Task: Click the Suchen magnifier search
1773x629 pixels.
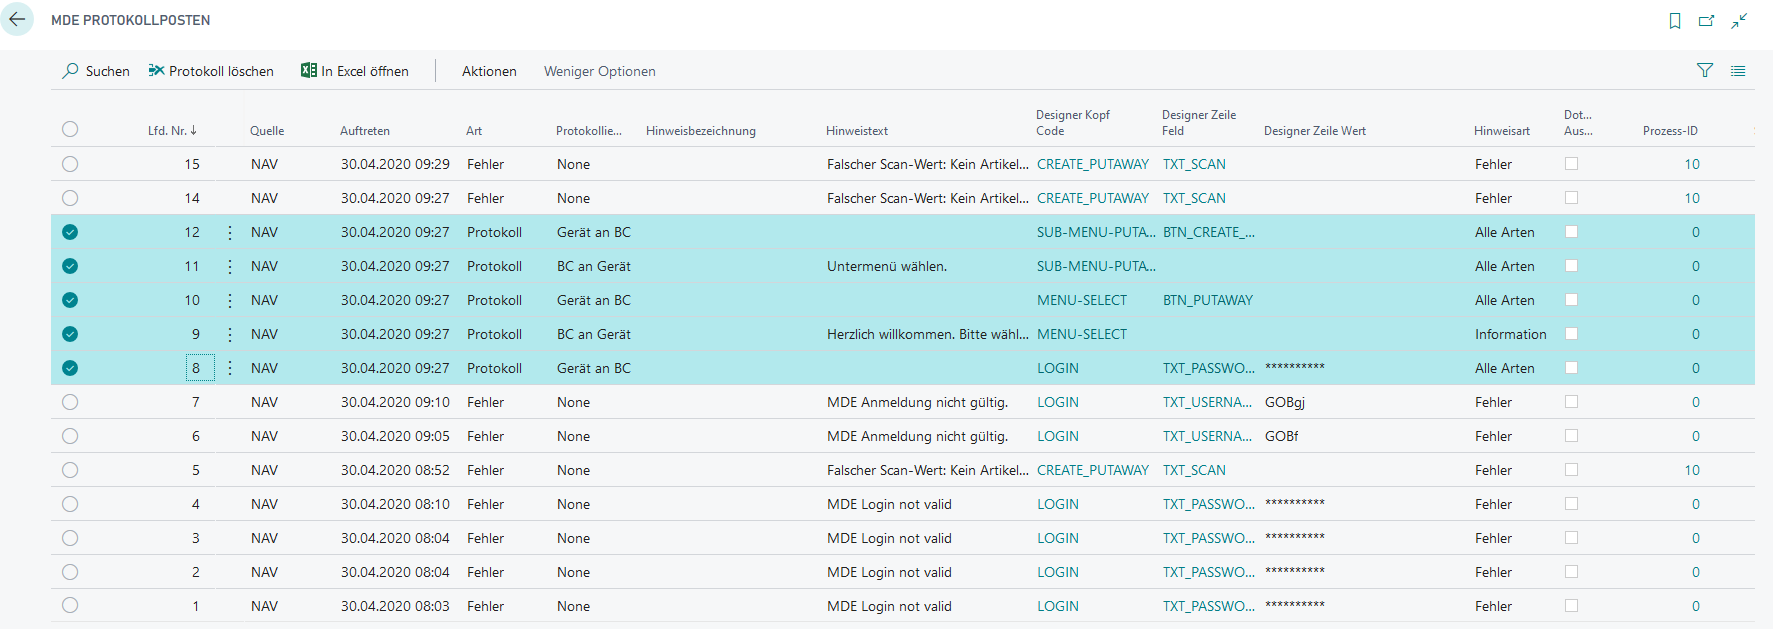Action: click(96, 71)
